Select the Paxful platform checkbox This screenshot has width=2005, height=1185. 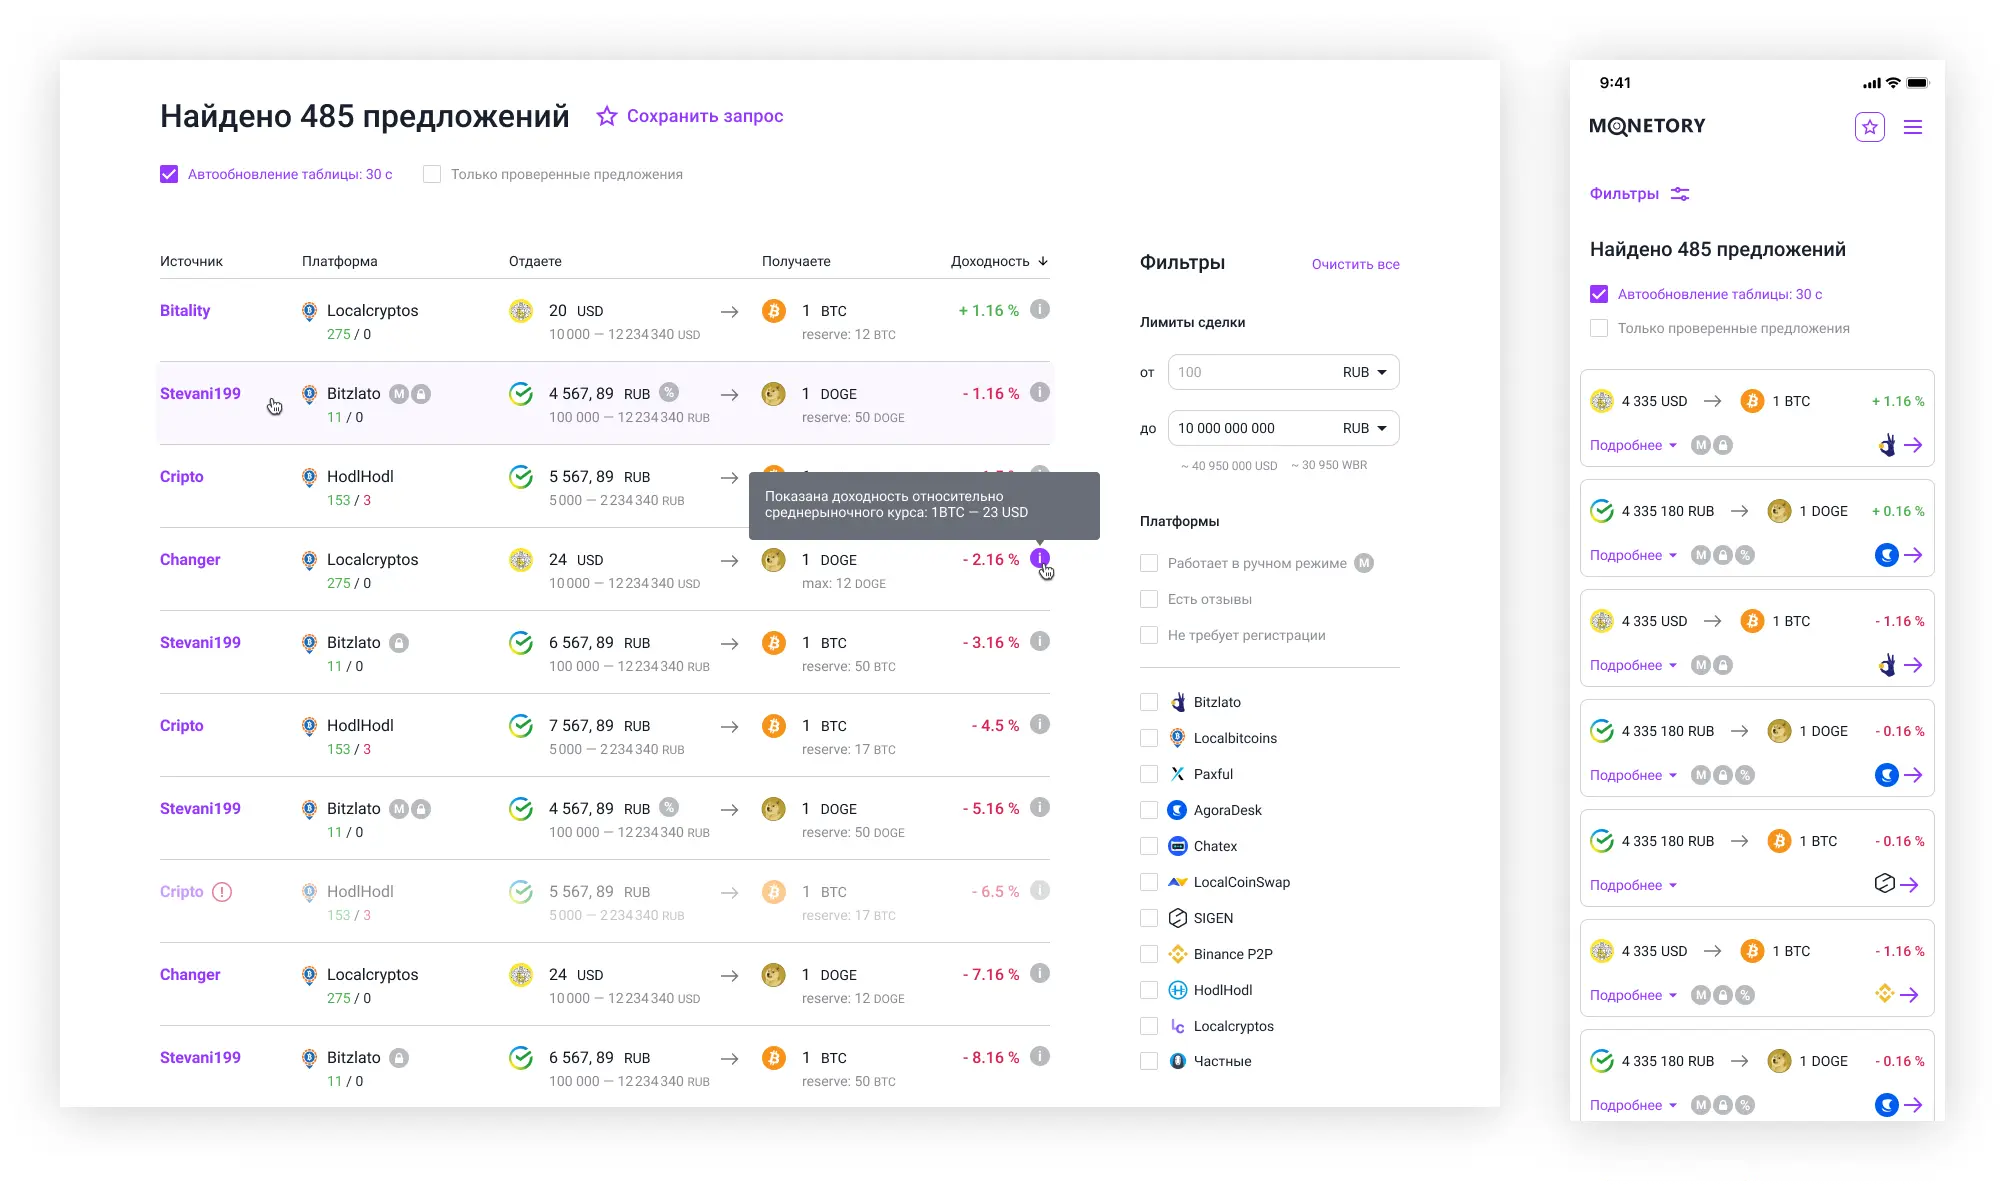(x=1149, y=774)
